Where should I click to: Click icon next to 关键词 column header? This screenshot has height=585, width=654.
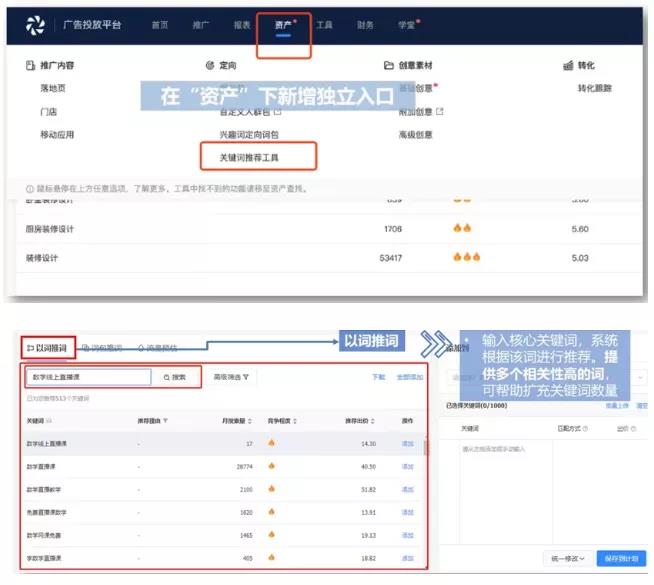[49, 421]
